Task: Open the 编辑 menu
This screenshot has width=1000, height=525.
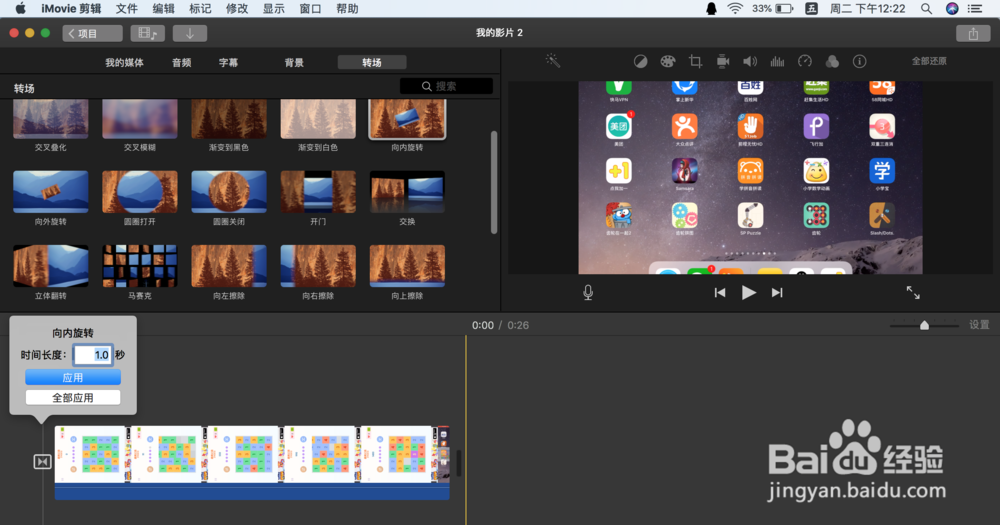Action: pyautogui.click(x=163, y=8)
